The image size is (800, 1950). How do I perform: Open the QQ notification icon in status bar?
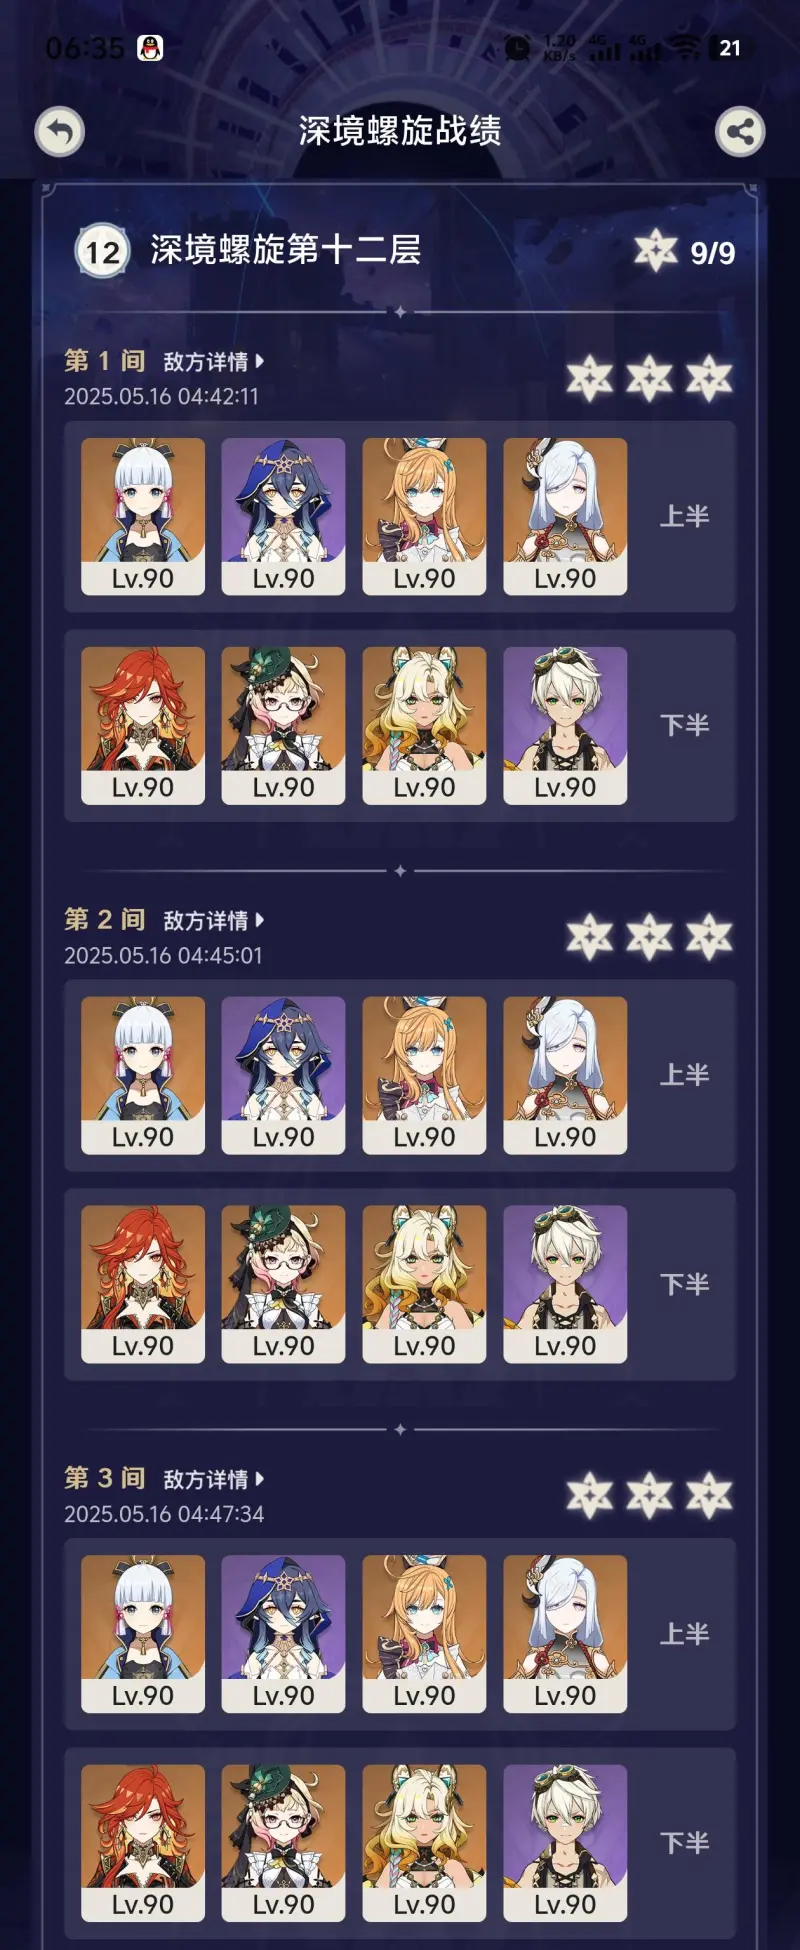[x=150, y=48]
